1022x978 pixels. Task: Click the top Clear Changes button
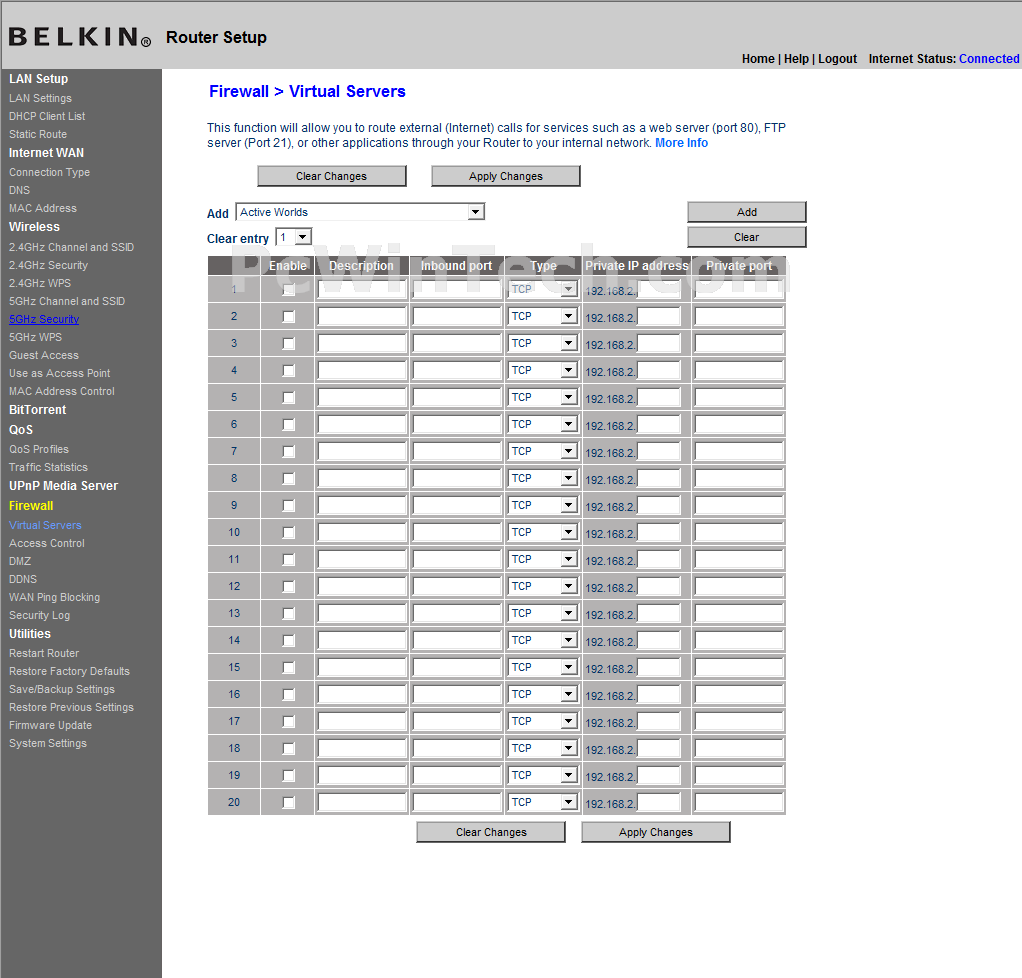click(x=332, y=176)
